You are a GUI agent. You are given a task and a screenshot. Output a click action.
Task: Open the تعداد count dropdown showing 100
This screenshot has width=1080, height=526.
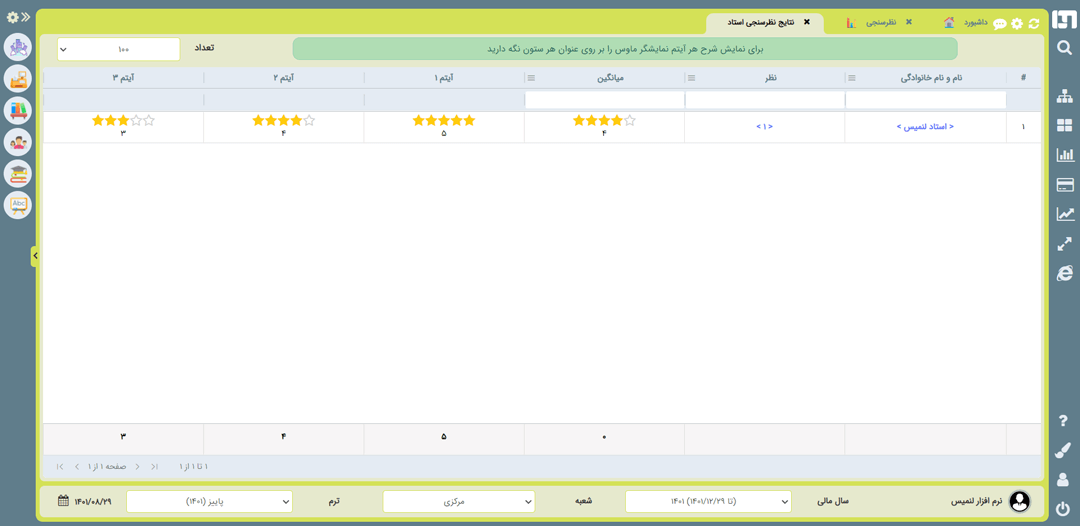coord(118,49)
